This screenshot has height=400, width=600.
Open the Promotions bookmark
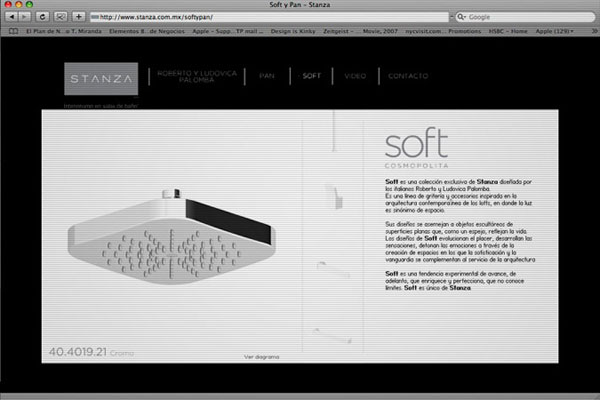pyautogui.click(x=465, y=31)
